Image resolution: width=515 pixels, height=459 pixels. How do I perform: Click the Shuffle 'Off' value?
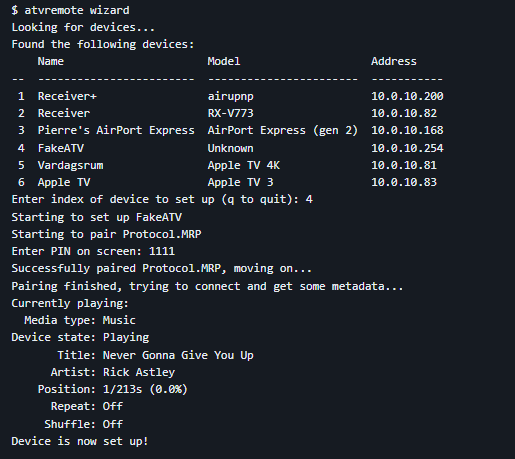[x=113, y=424]
